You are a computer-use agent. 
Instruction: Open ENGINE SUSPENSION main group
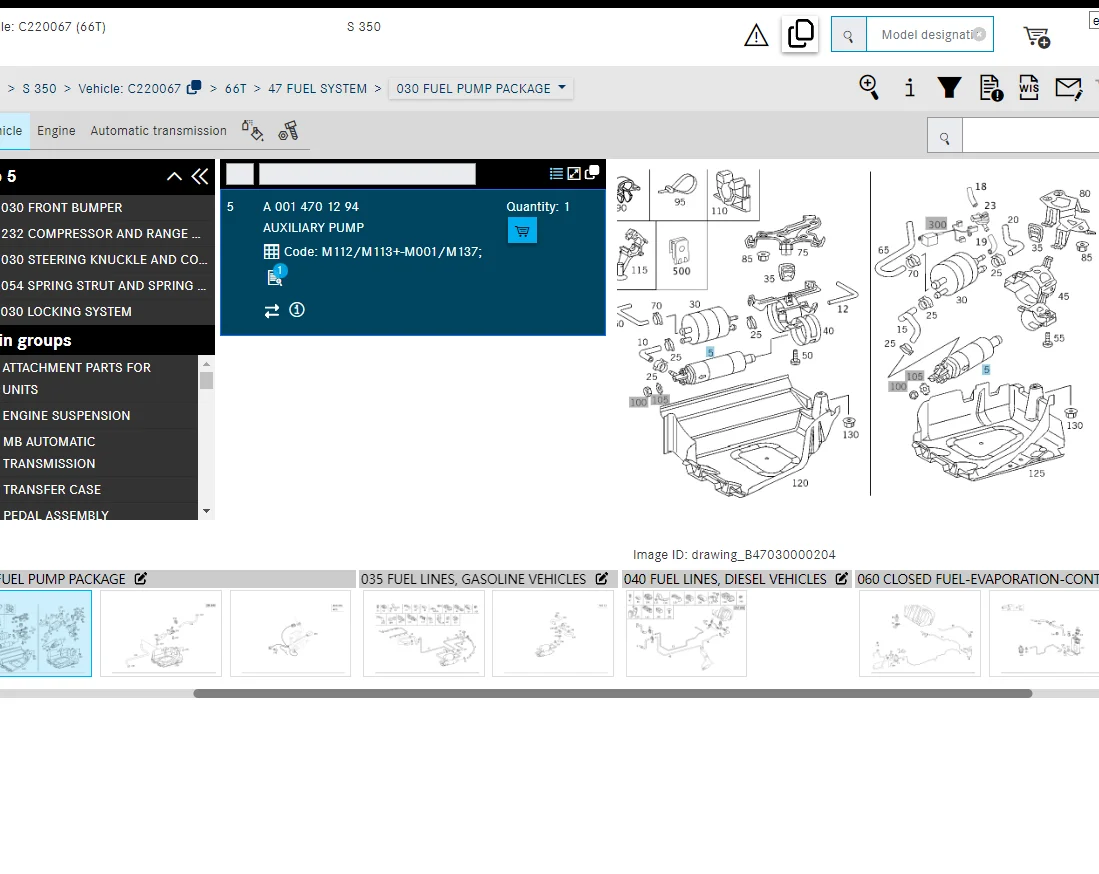click(x=98, y=416)
